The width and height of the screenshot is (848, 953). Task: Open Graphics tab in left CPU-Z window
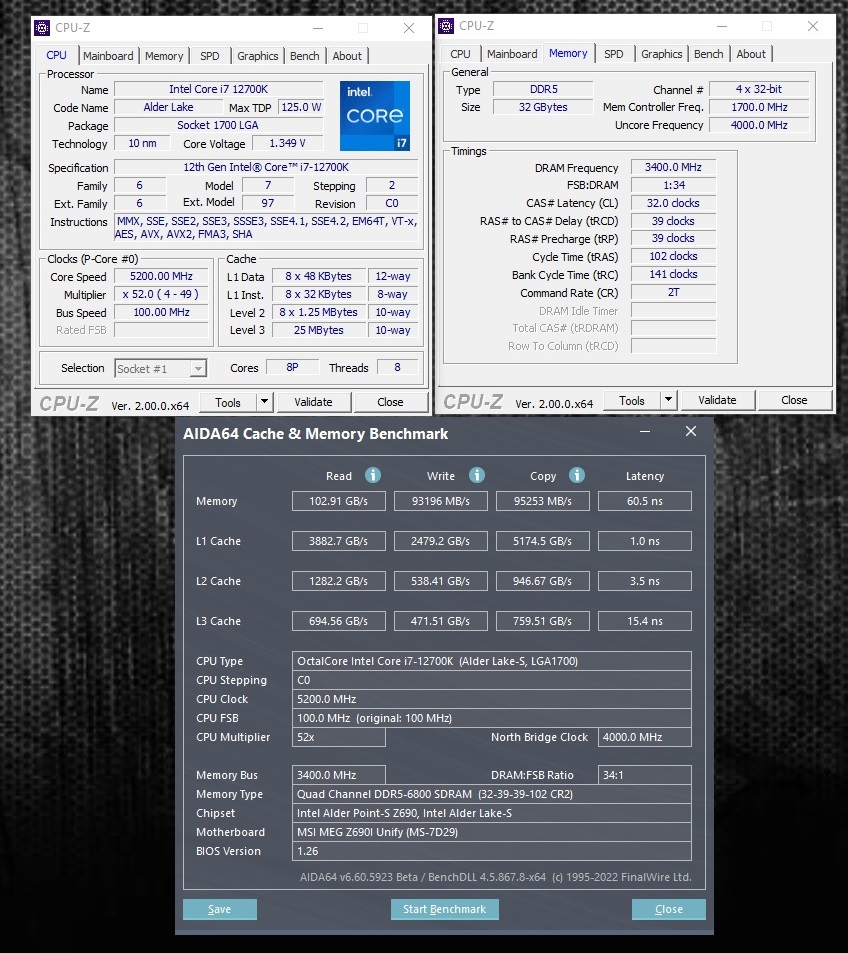point(258,56)
